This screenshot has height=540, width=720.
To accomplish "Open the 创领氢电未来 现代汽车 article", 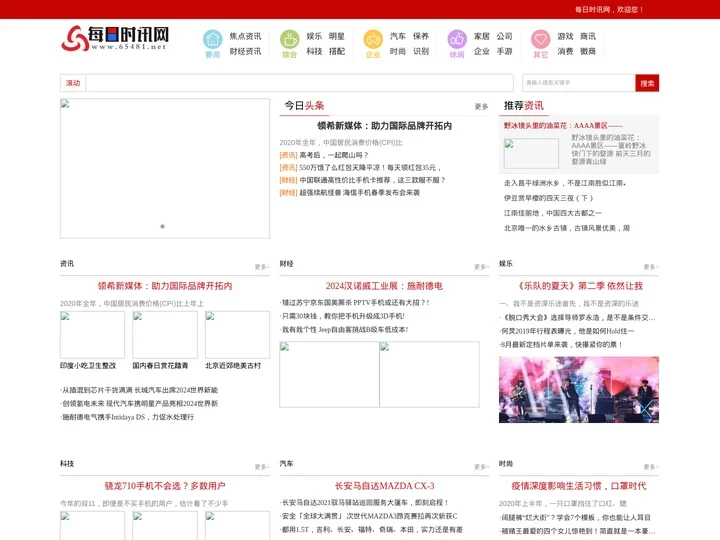I will (x=140, y=404).
